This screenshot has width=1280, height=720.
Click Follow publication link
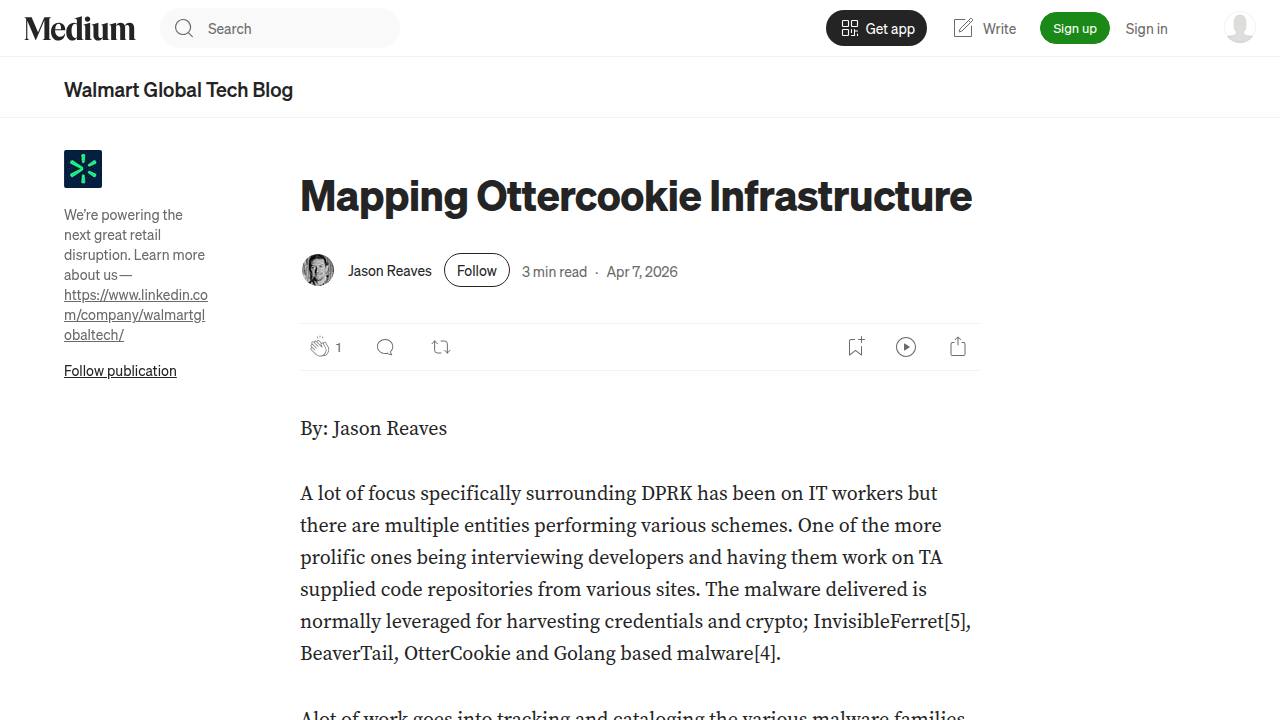(x=120, y=370)
